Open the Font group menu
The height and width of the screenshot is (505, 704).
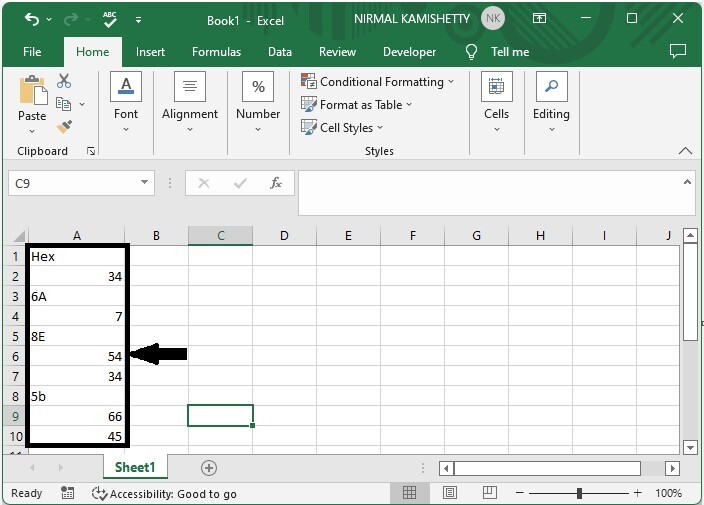click(126, 103)
